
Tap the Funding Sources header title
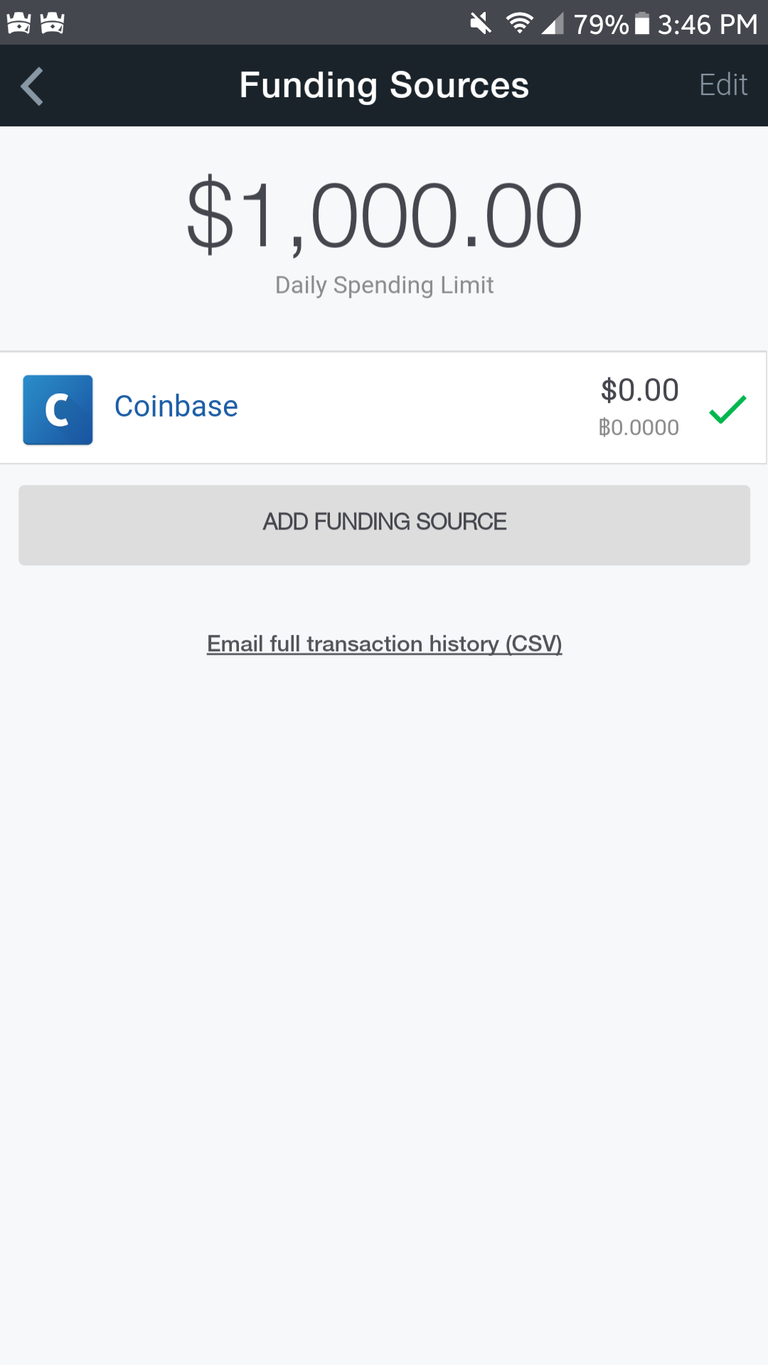(x=384, y=86)
